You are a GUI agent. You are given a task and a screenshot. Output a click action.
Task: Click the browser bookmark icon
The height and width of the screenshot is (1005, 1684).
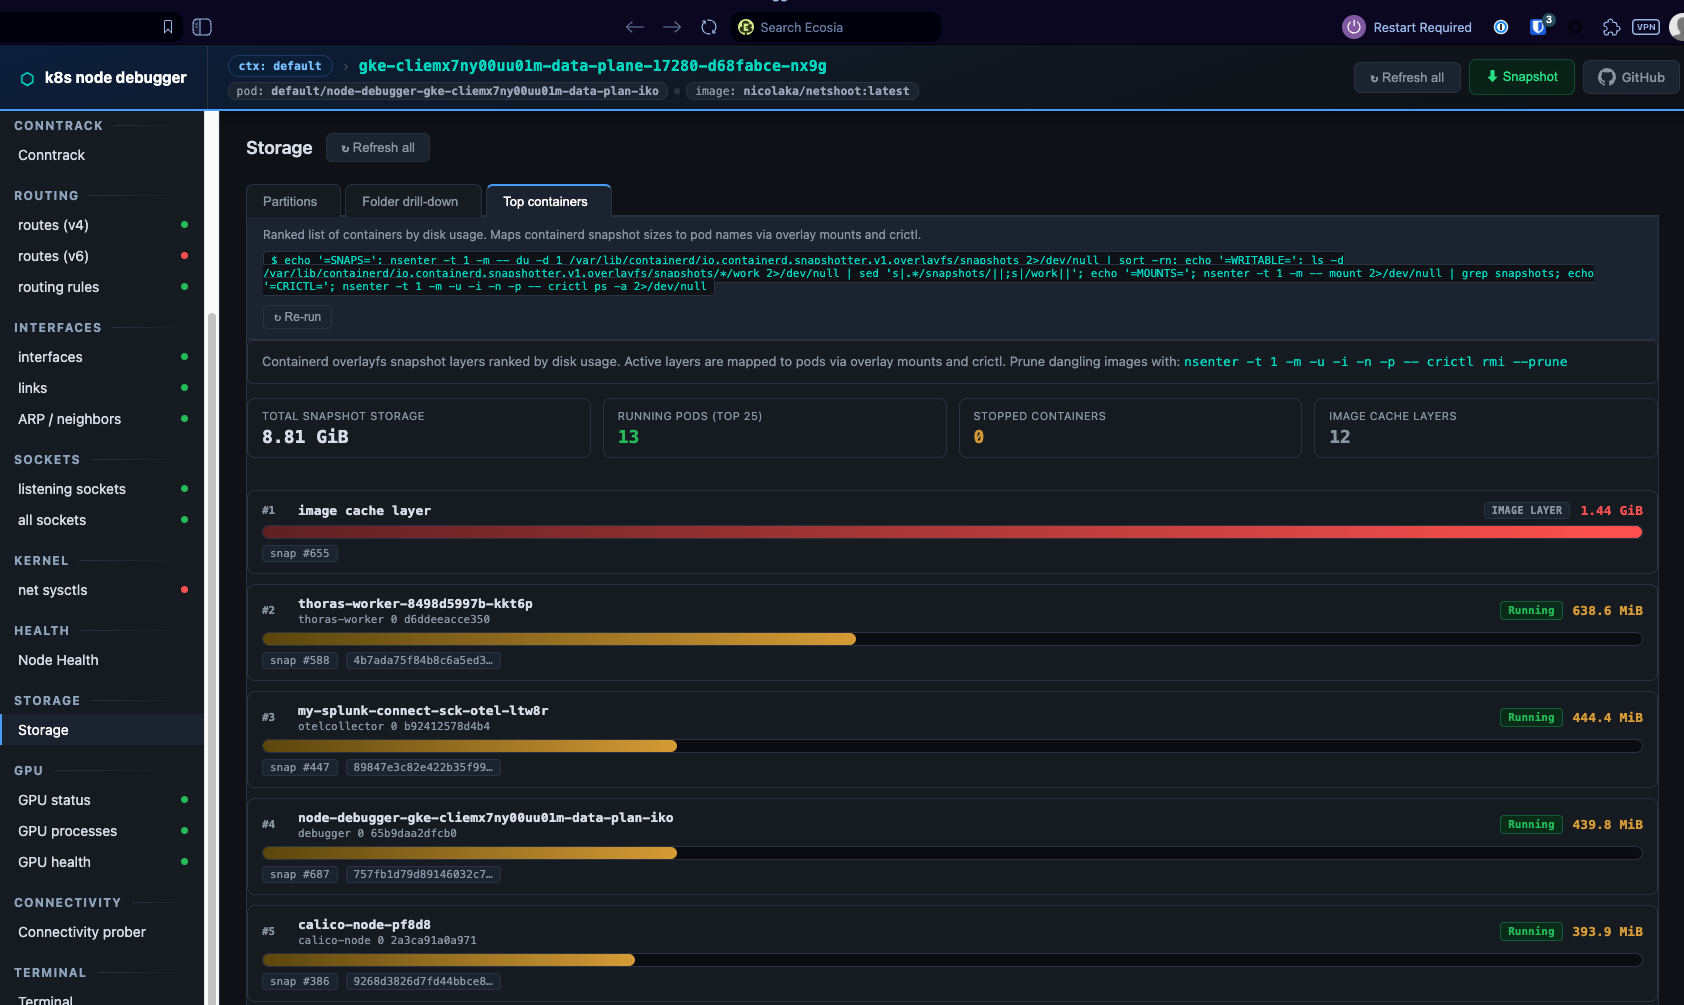tap(168, 27)
